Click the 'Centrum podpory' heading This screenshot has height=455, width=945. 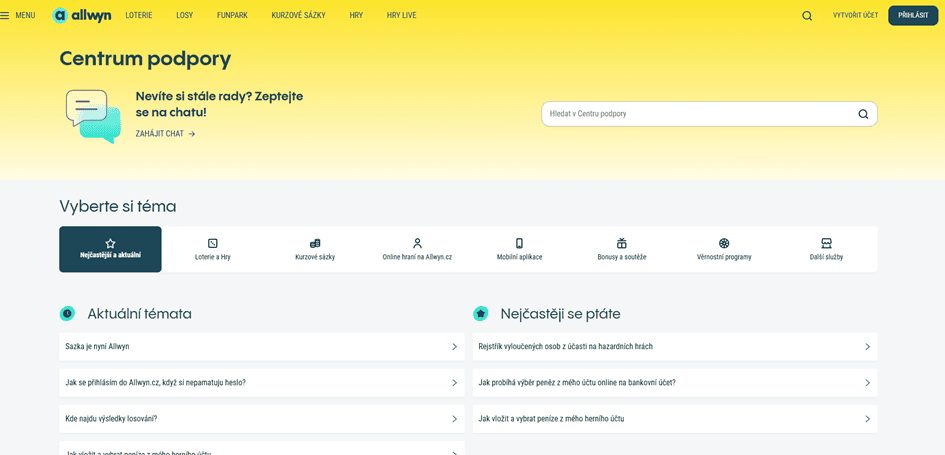coord(145,58)
